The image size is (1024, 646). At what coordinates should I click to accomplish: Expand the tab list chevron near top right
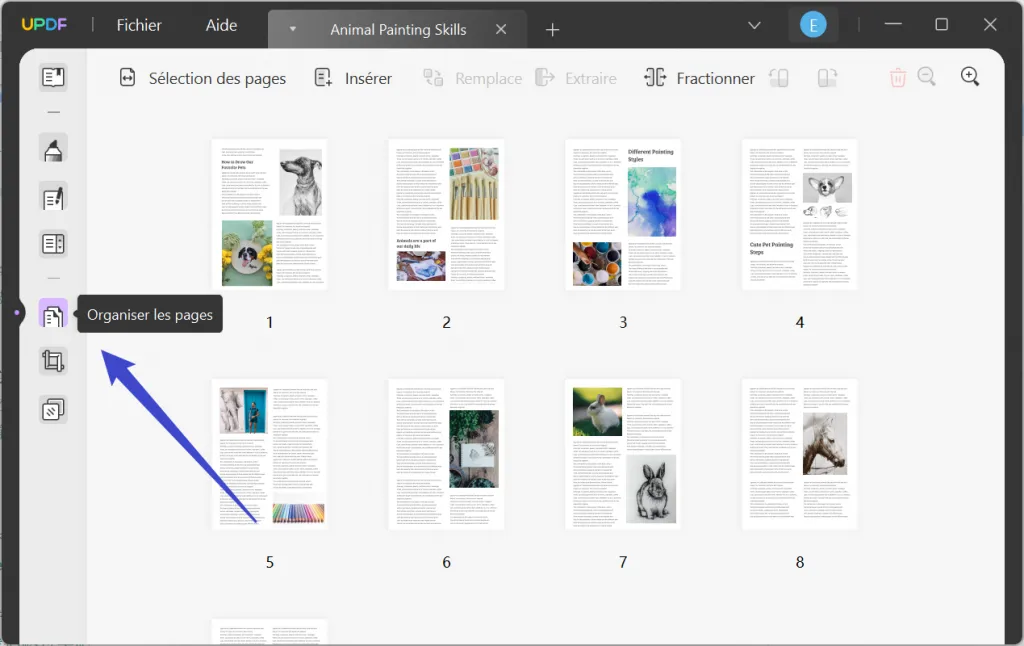coord(753,26)
